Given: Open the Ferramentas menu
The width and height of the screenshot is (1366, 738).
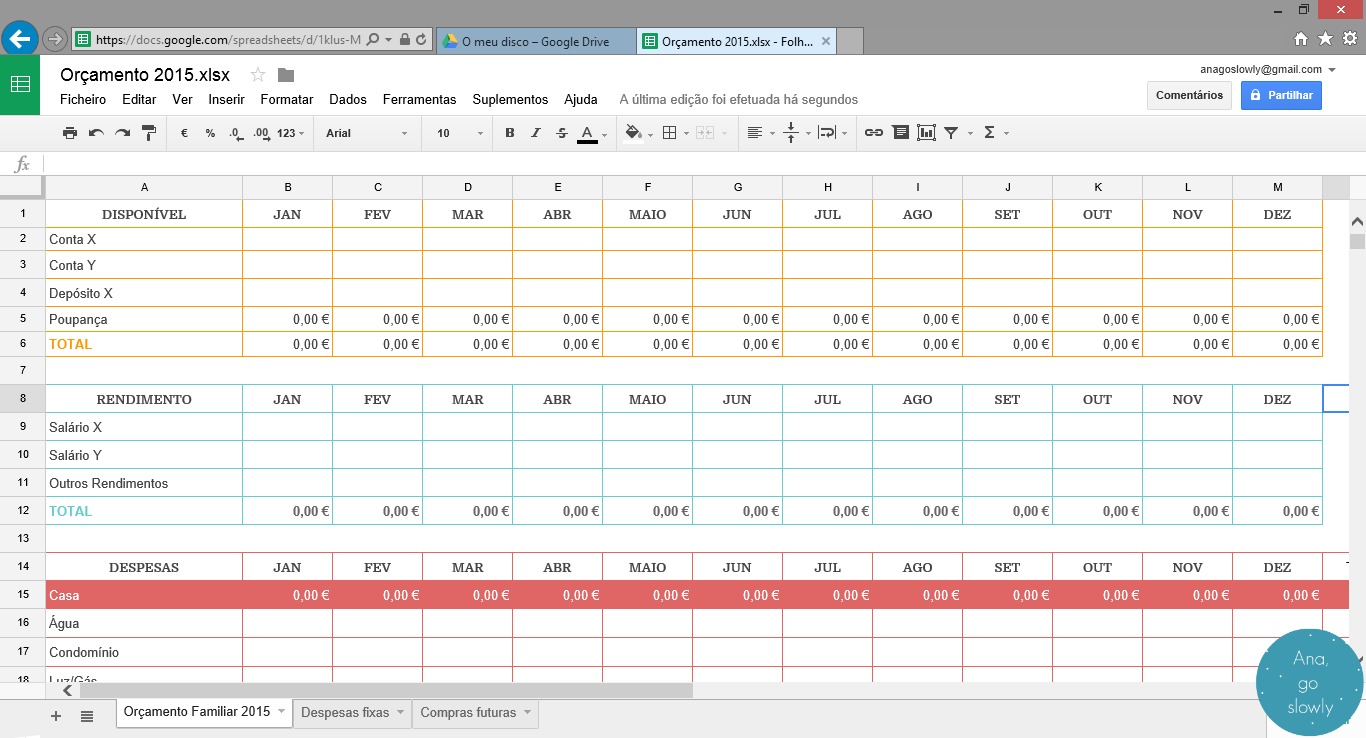Looking at the screenshot, I should 419,100.
